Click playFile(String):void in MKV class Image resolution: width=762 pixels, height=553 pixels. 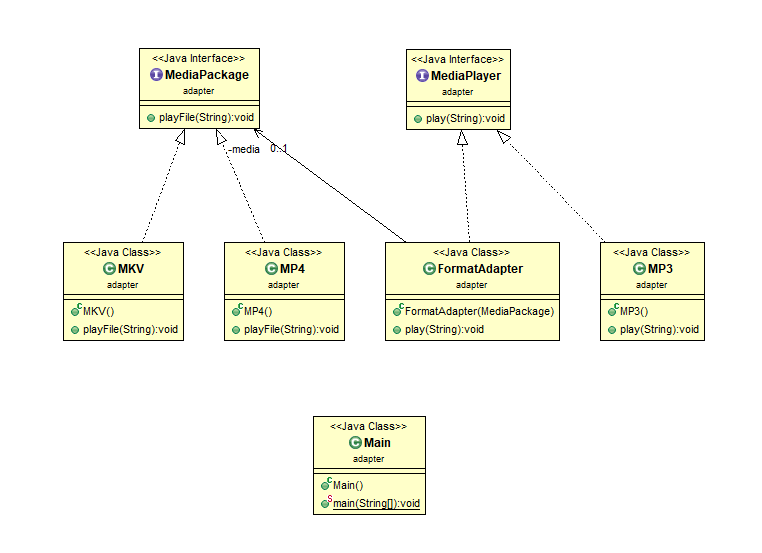pyautogui.click(x=130, y=329)
